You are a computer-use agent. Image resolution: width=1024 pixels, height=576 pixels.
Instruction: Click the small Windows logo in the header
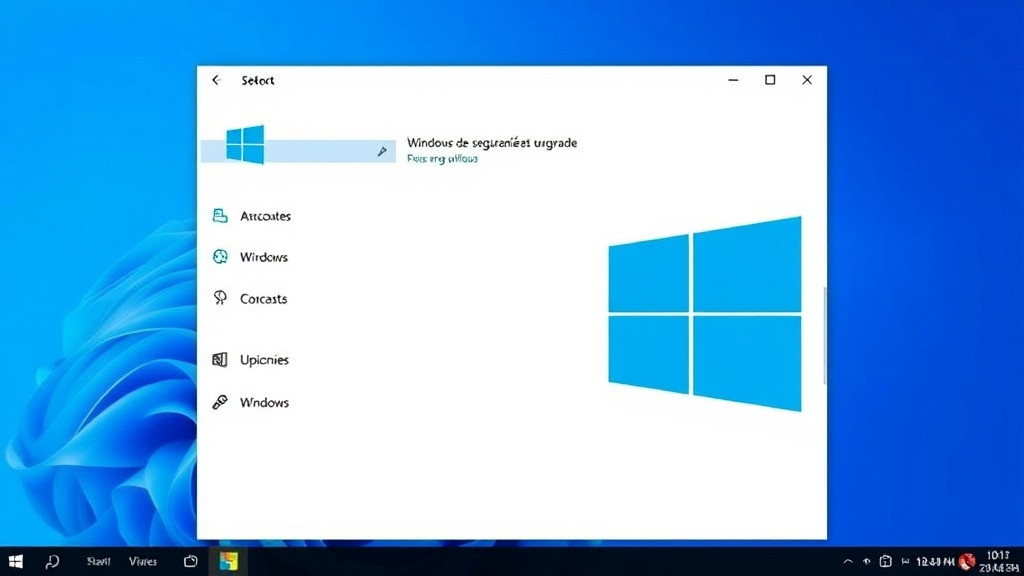pyautogui.click(x=245, y=144)
